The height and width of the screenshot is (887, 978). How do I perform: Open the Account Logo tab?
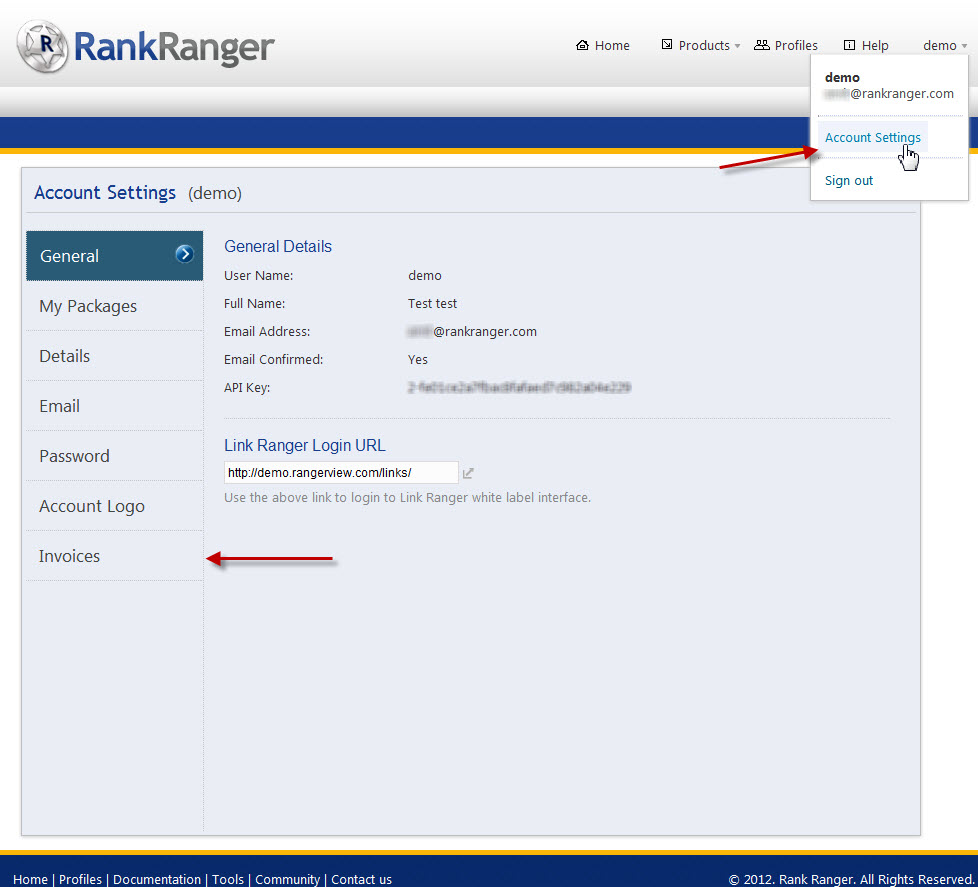(x=92, y=506)
